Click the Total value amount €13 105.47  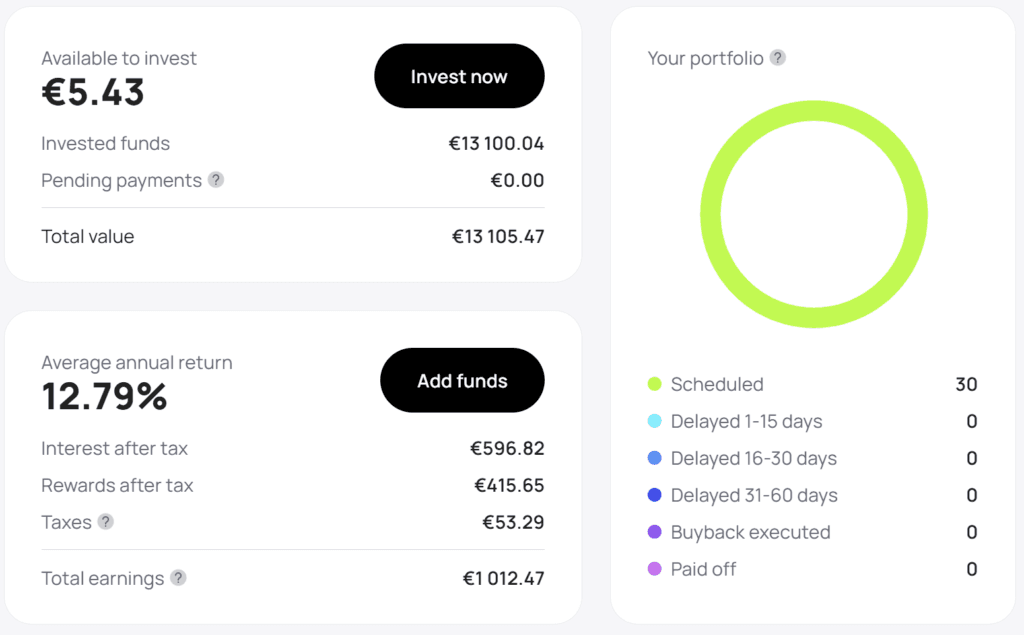click(498, 236)
